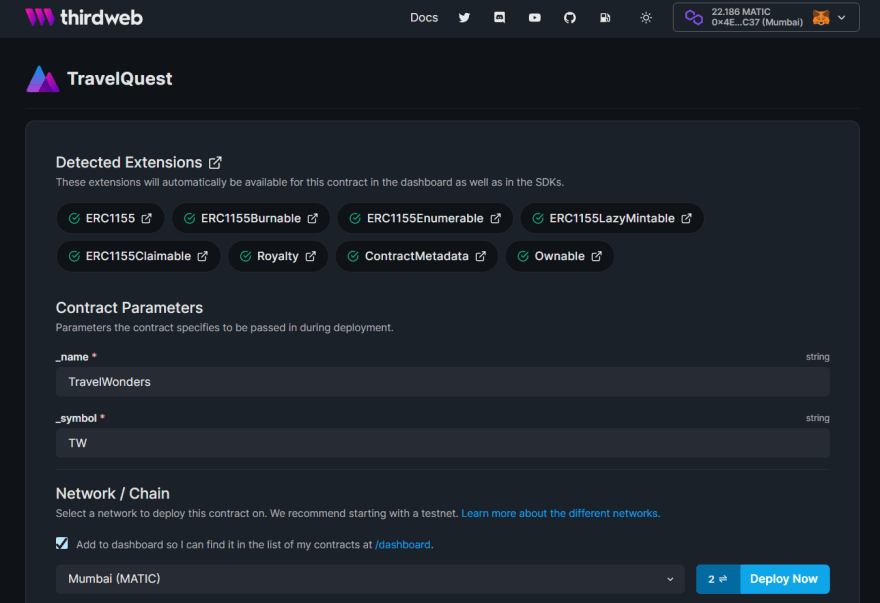Uncheck the Add to dashboard checkbox
The width and height of the screenshot is (880, 603).
tap(63, 544)
